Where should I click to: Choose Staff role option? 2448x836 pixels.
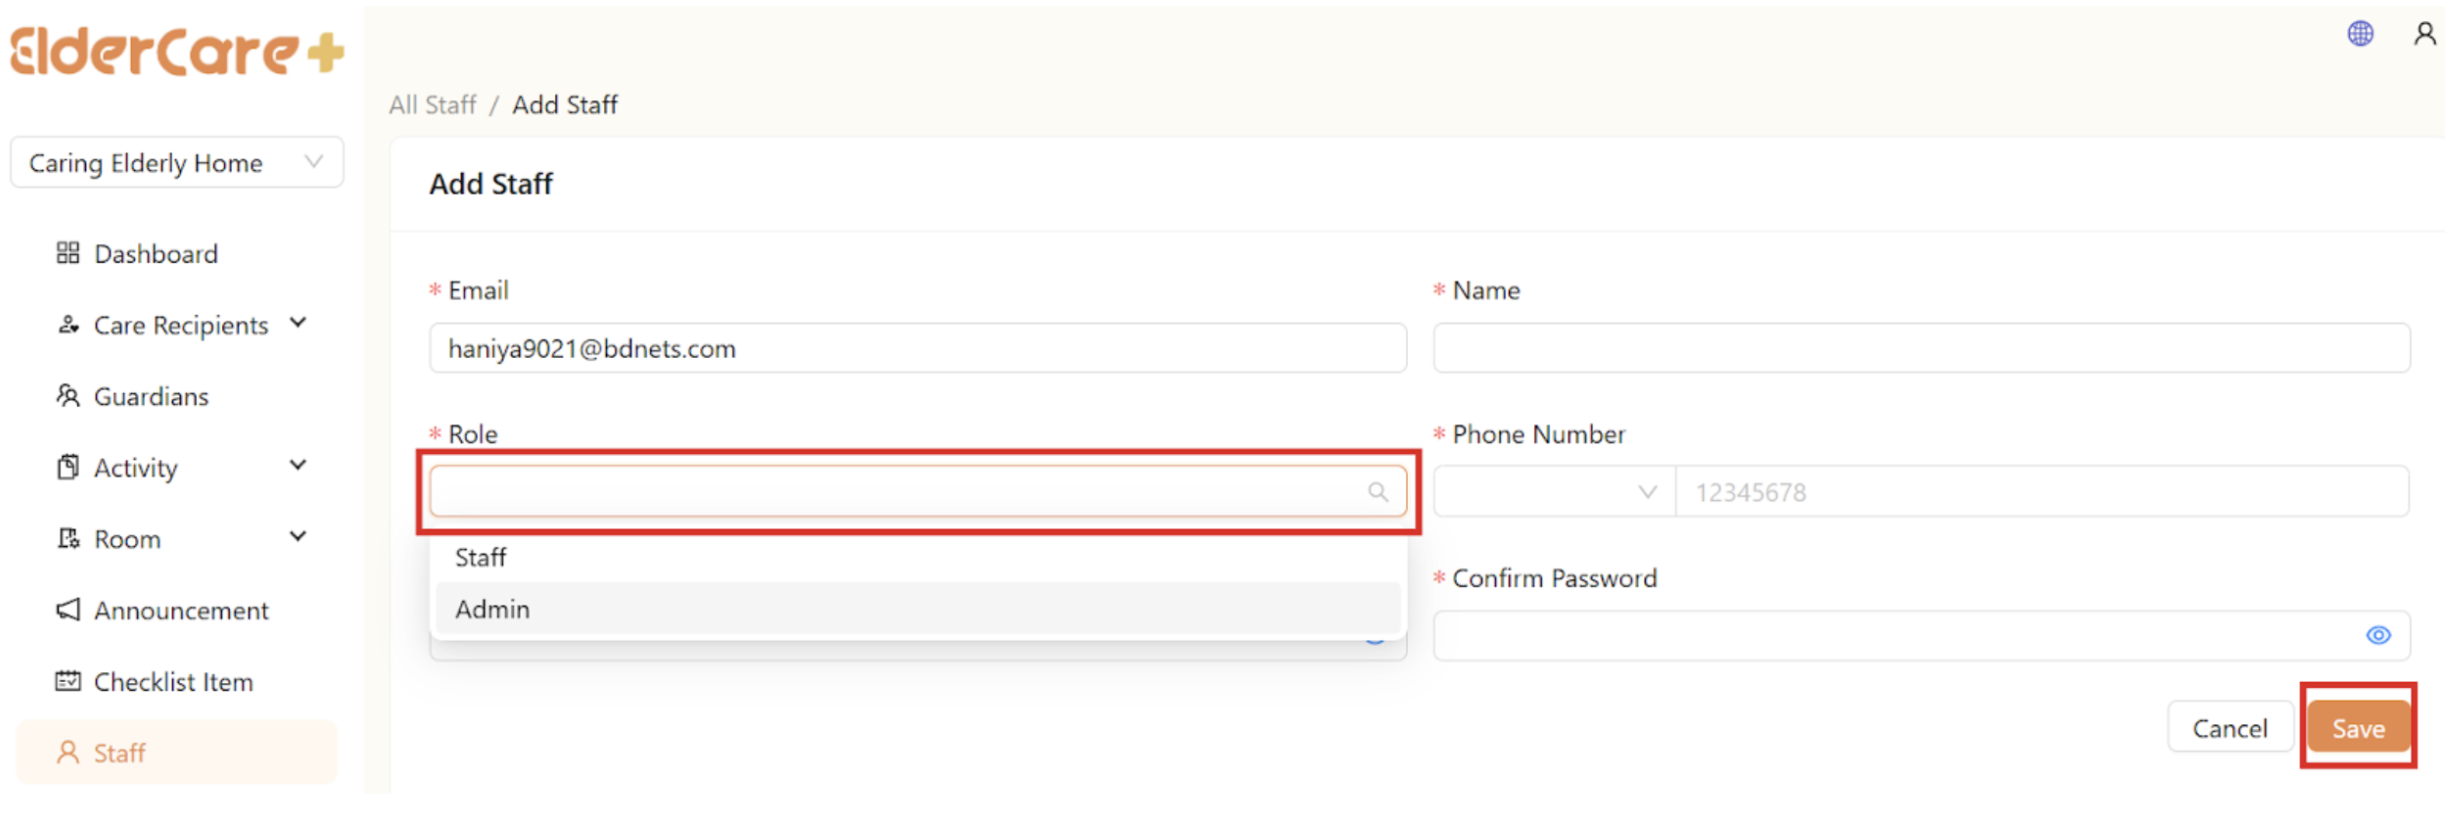click(x=481, y=557)
